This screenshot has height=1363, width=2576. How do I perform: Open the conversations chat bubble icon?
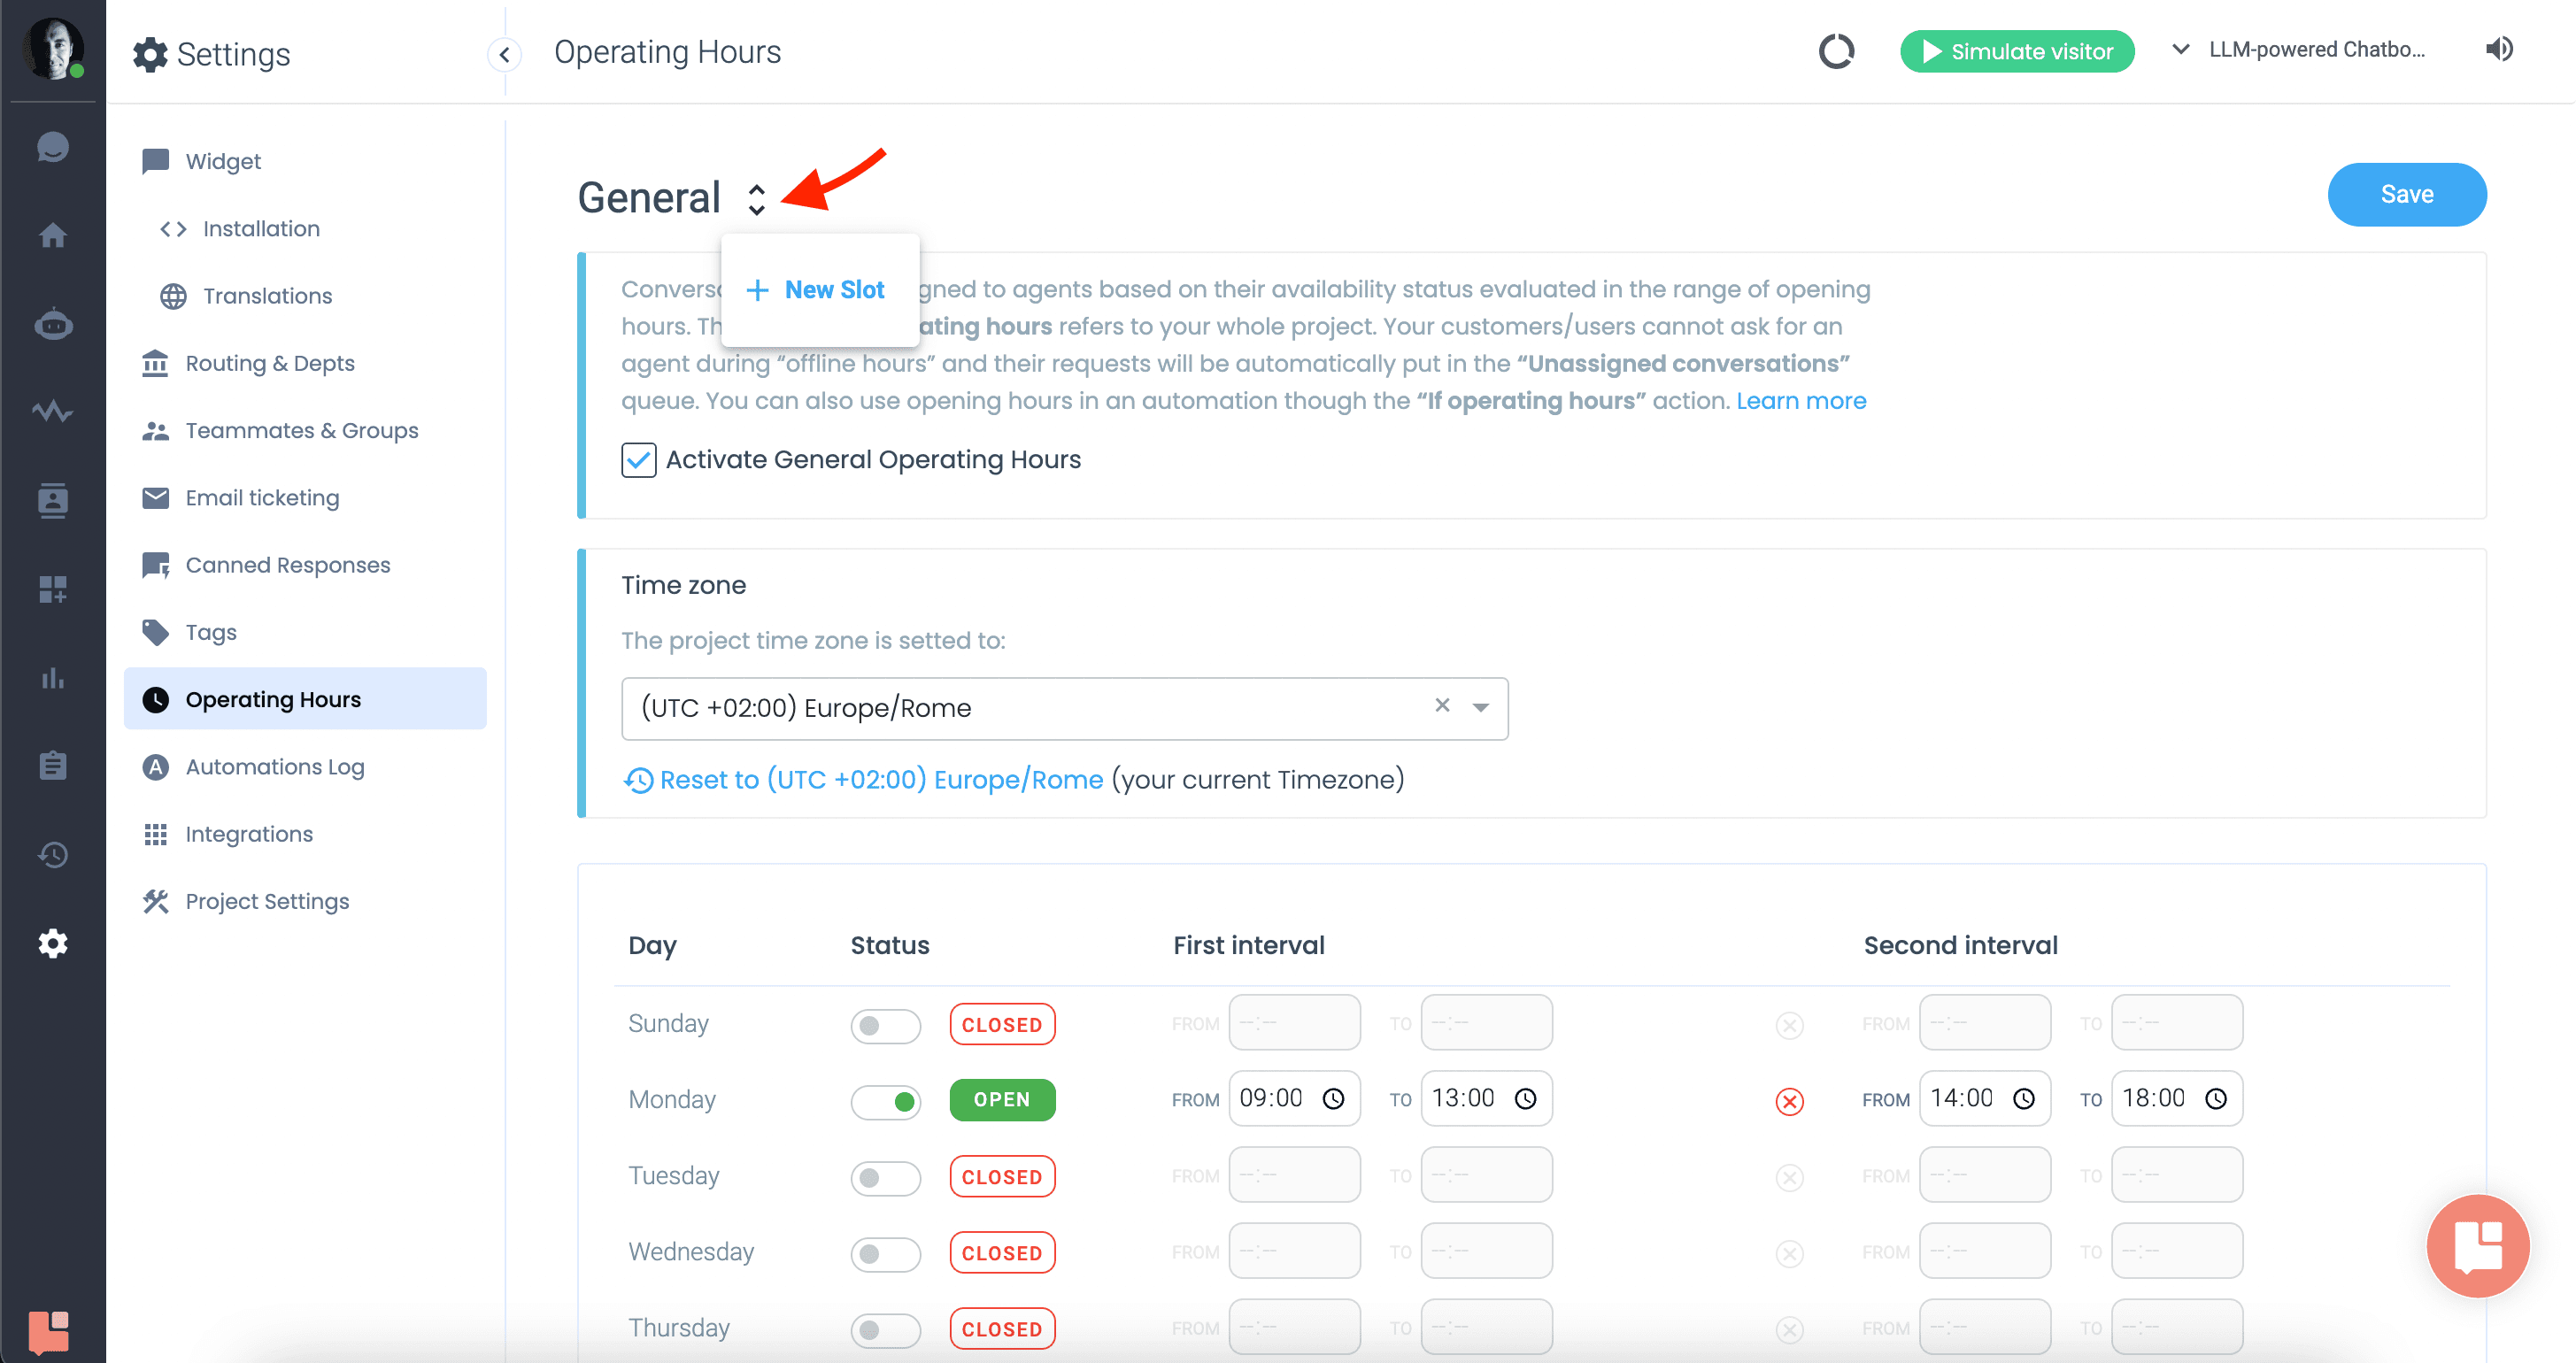click(53, 147)
